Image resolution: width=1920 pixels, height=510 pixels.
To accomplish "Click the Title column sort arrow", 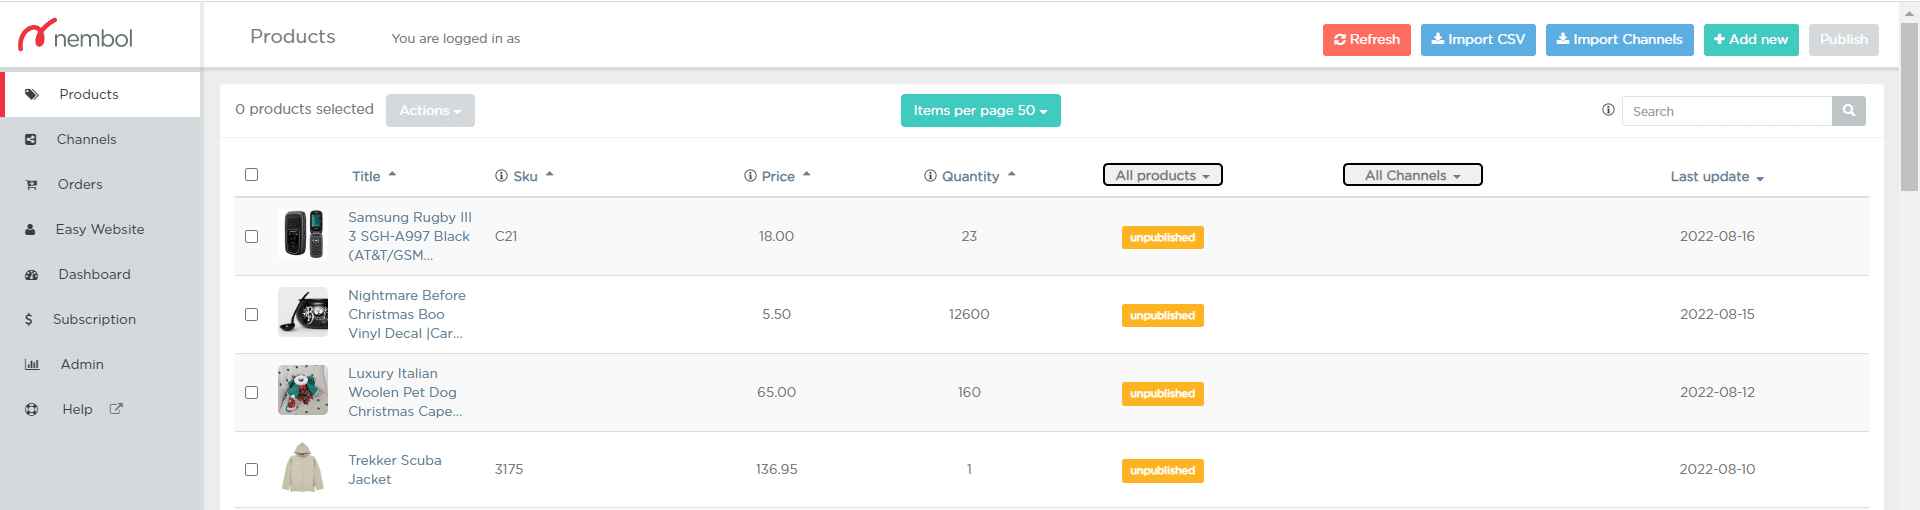I will (x=392, y=175).
